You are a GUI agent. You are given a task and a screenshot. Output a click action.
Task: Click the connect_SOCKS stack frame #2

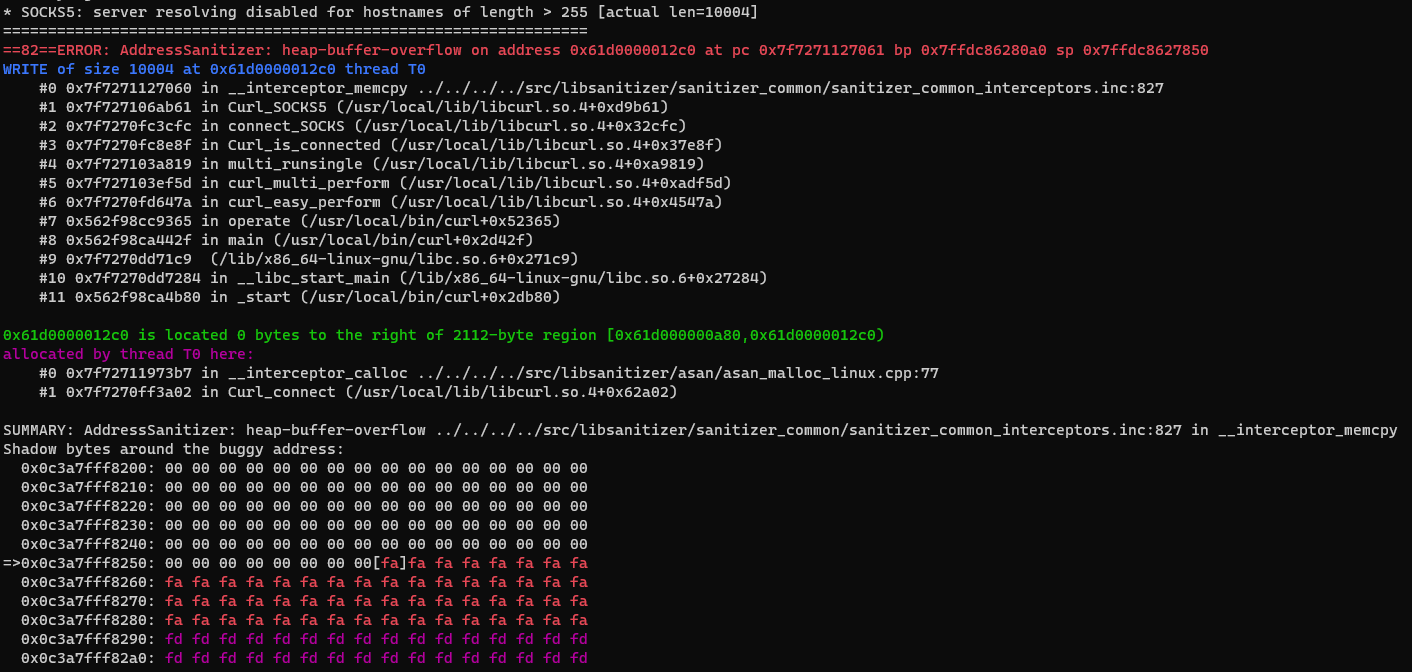(x=362, y=126)
